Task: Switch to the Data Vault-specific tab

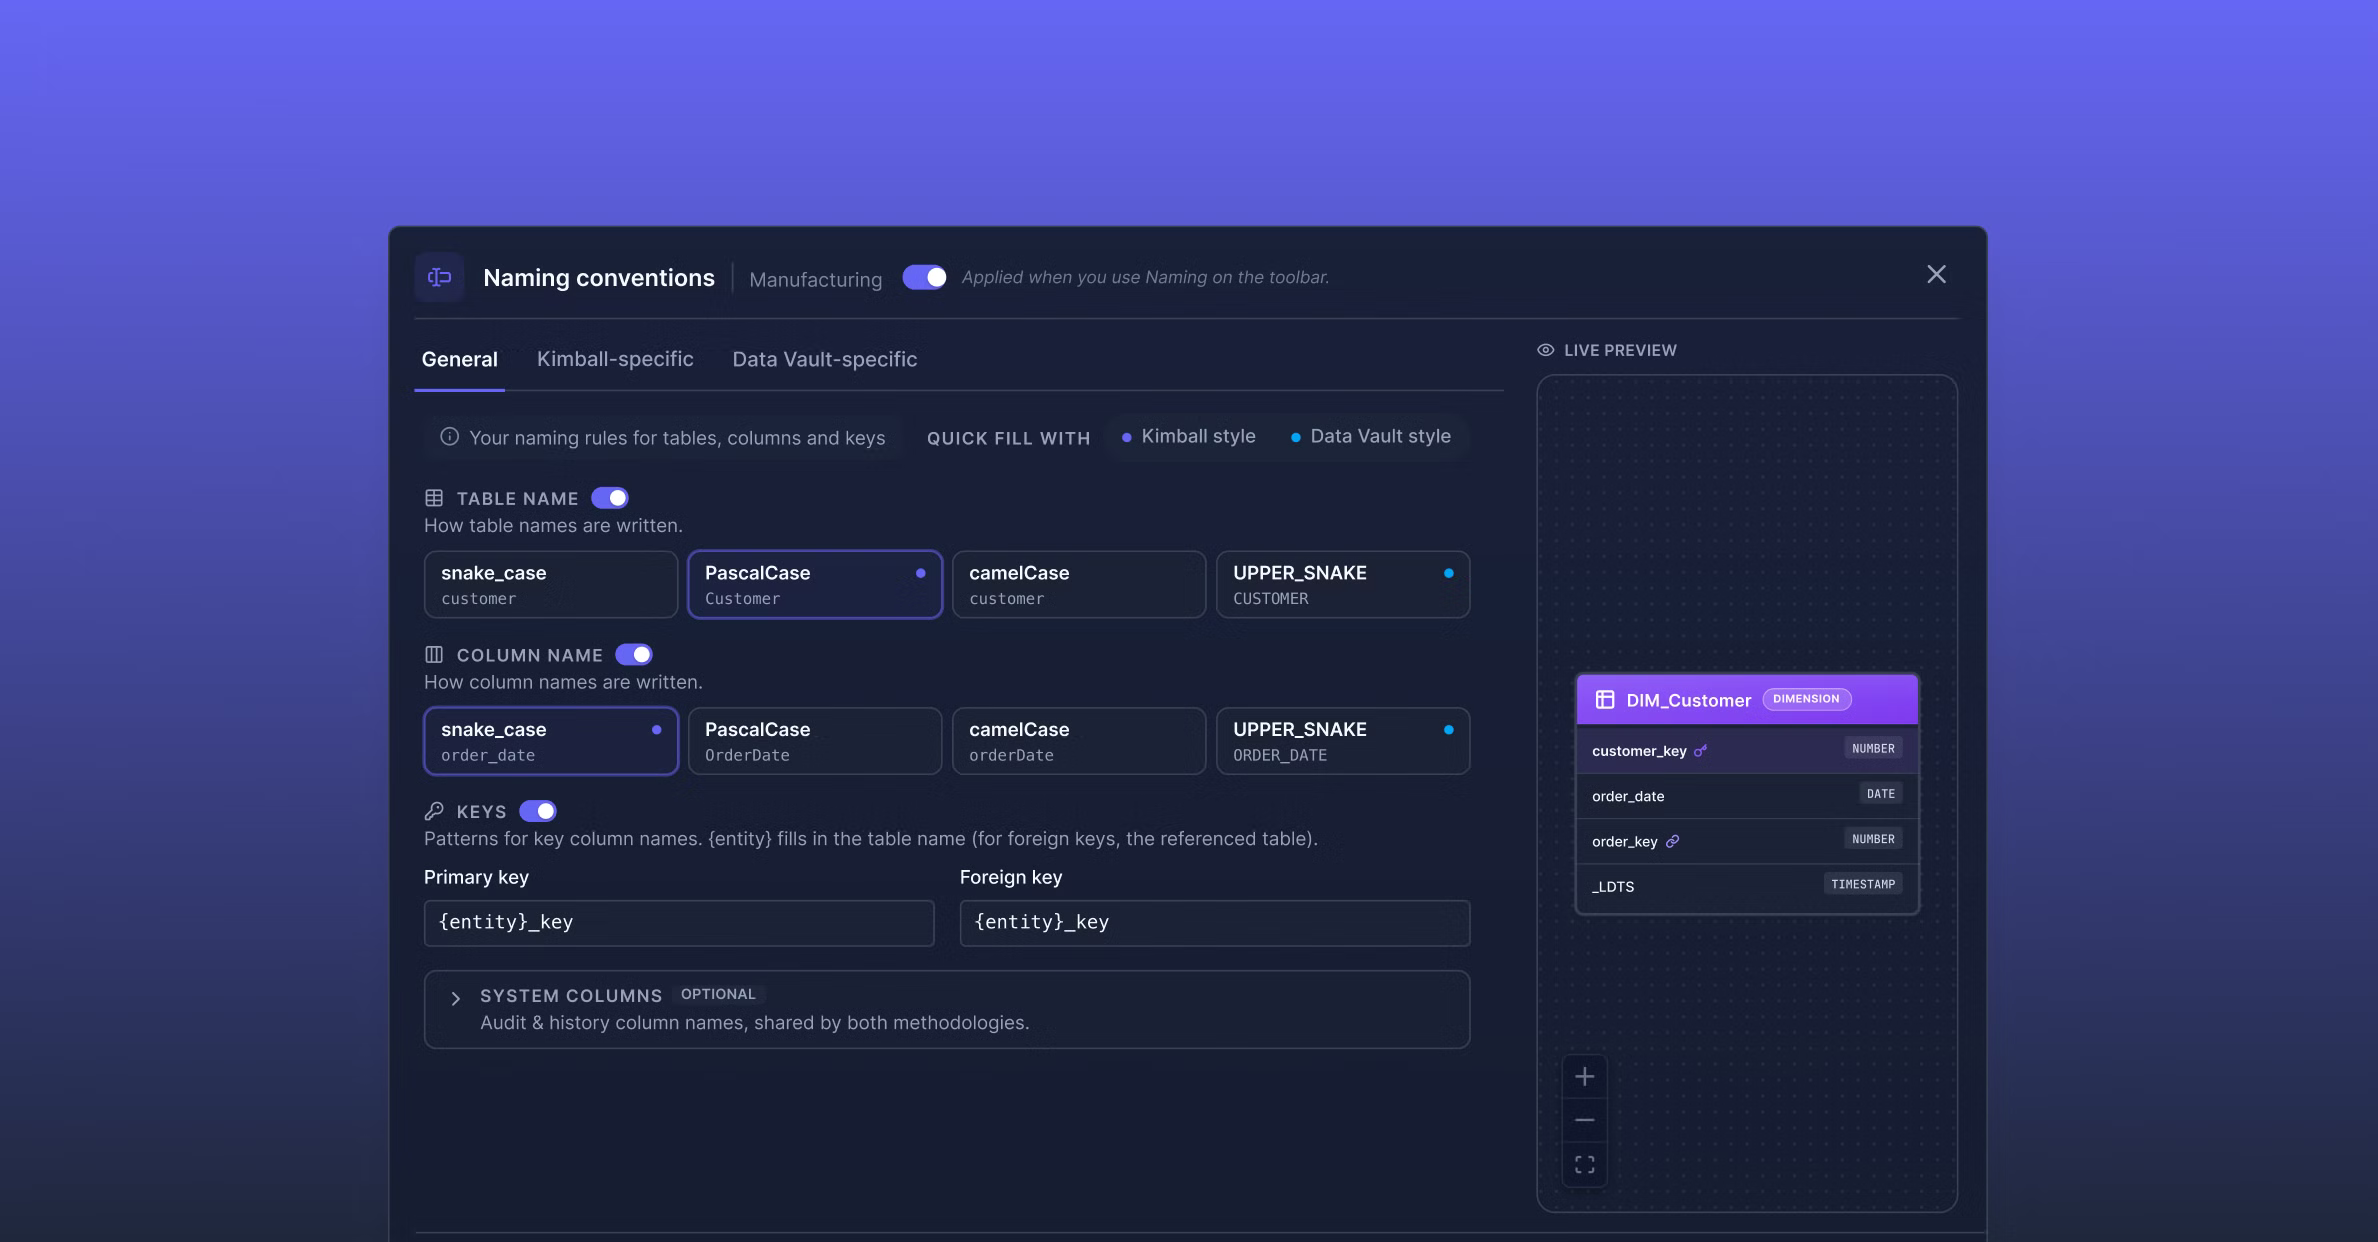Action: coord(824,359)
